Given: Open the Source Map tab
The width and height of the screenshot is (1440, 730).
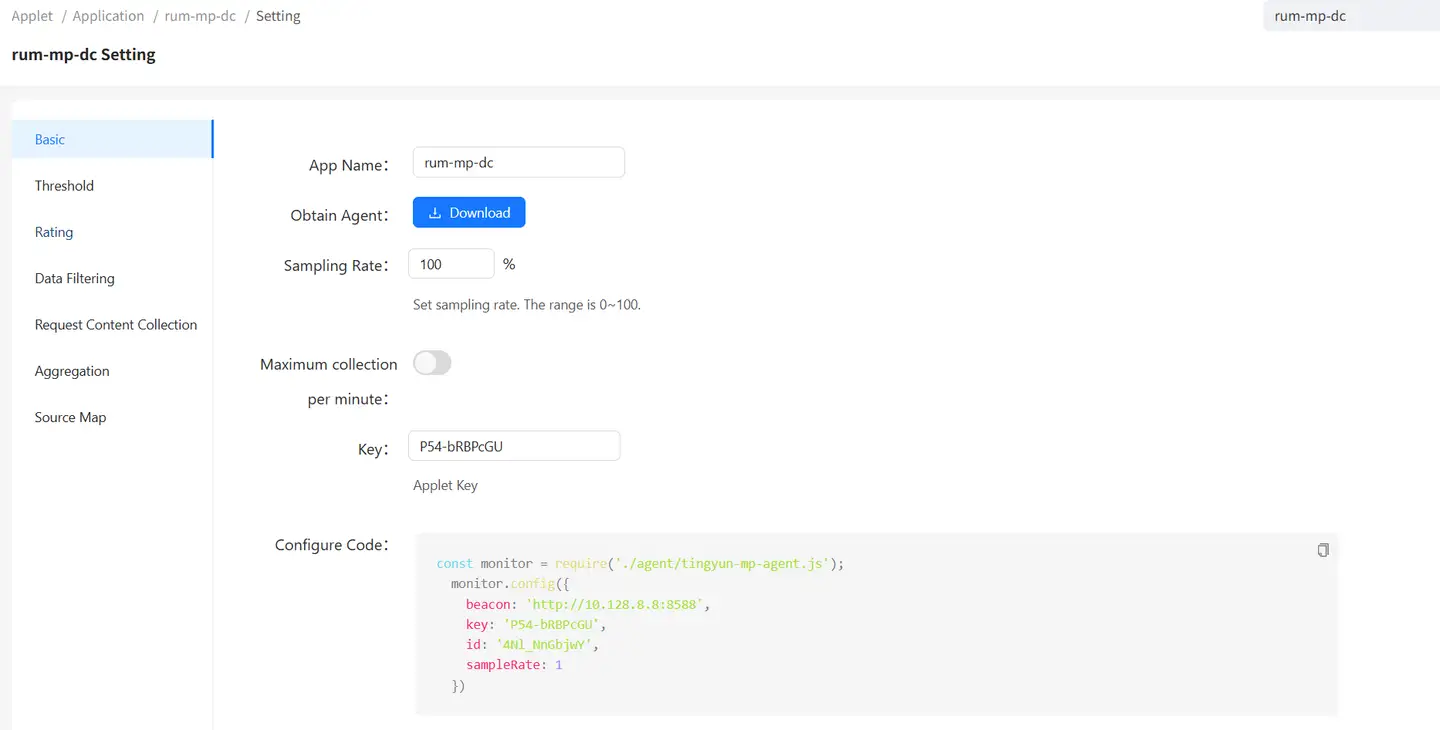Looking at the screenshot, I should (70, 417).
